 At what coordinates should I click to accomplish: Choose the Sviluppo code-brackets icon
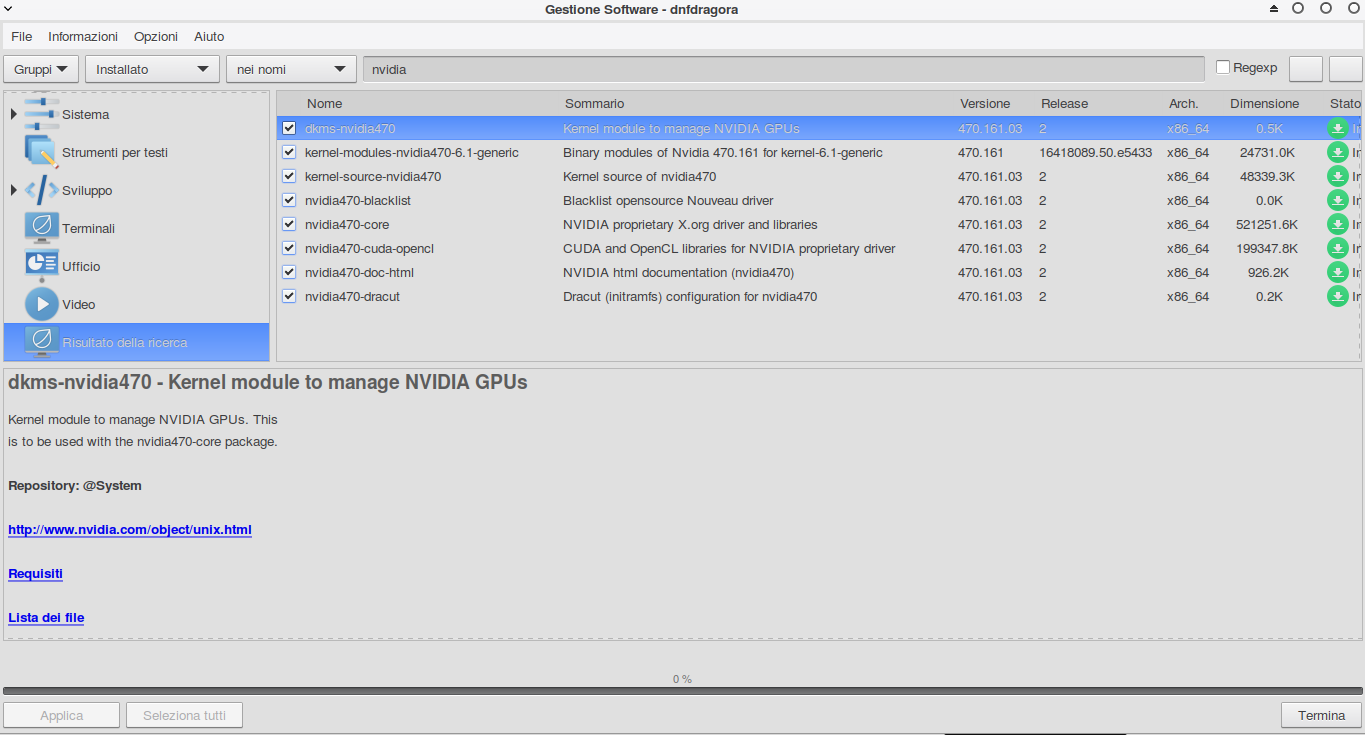click(x=41, y=190)
